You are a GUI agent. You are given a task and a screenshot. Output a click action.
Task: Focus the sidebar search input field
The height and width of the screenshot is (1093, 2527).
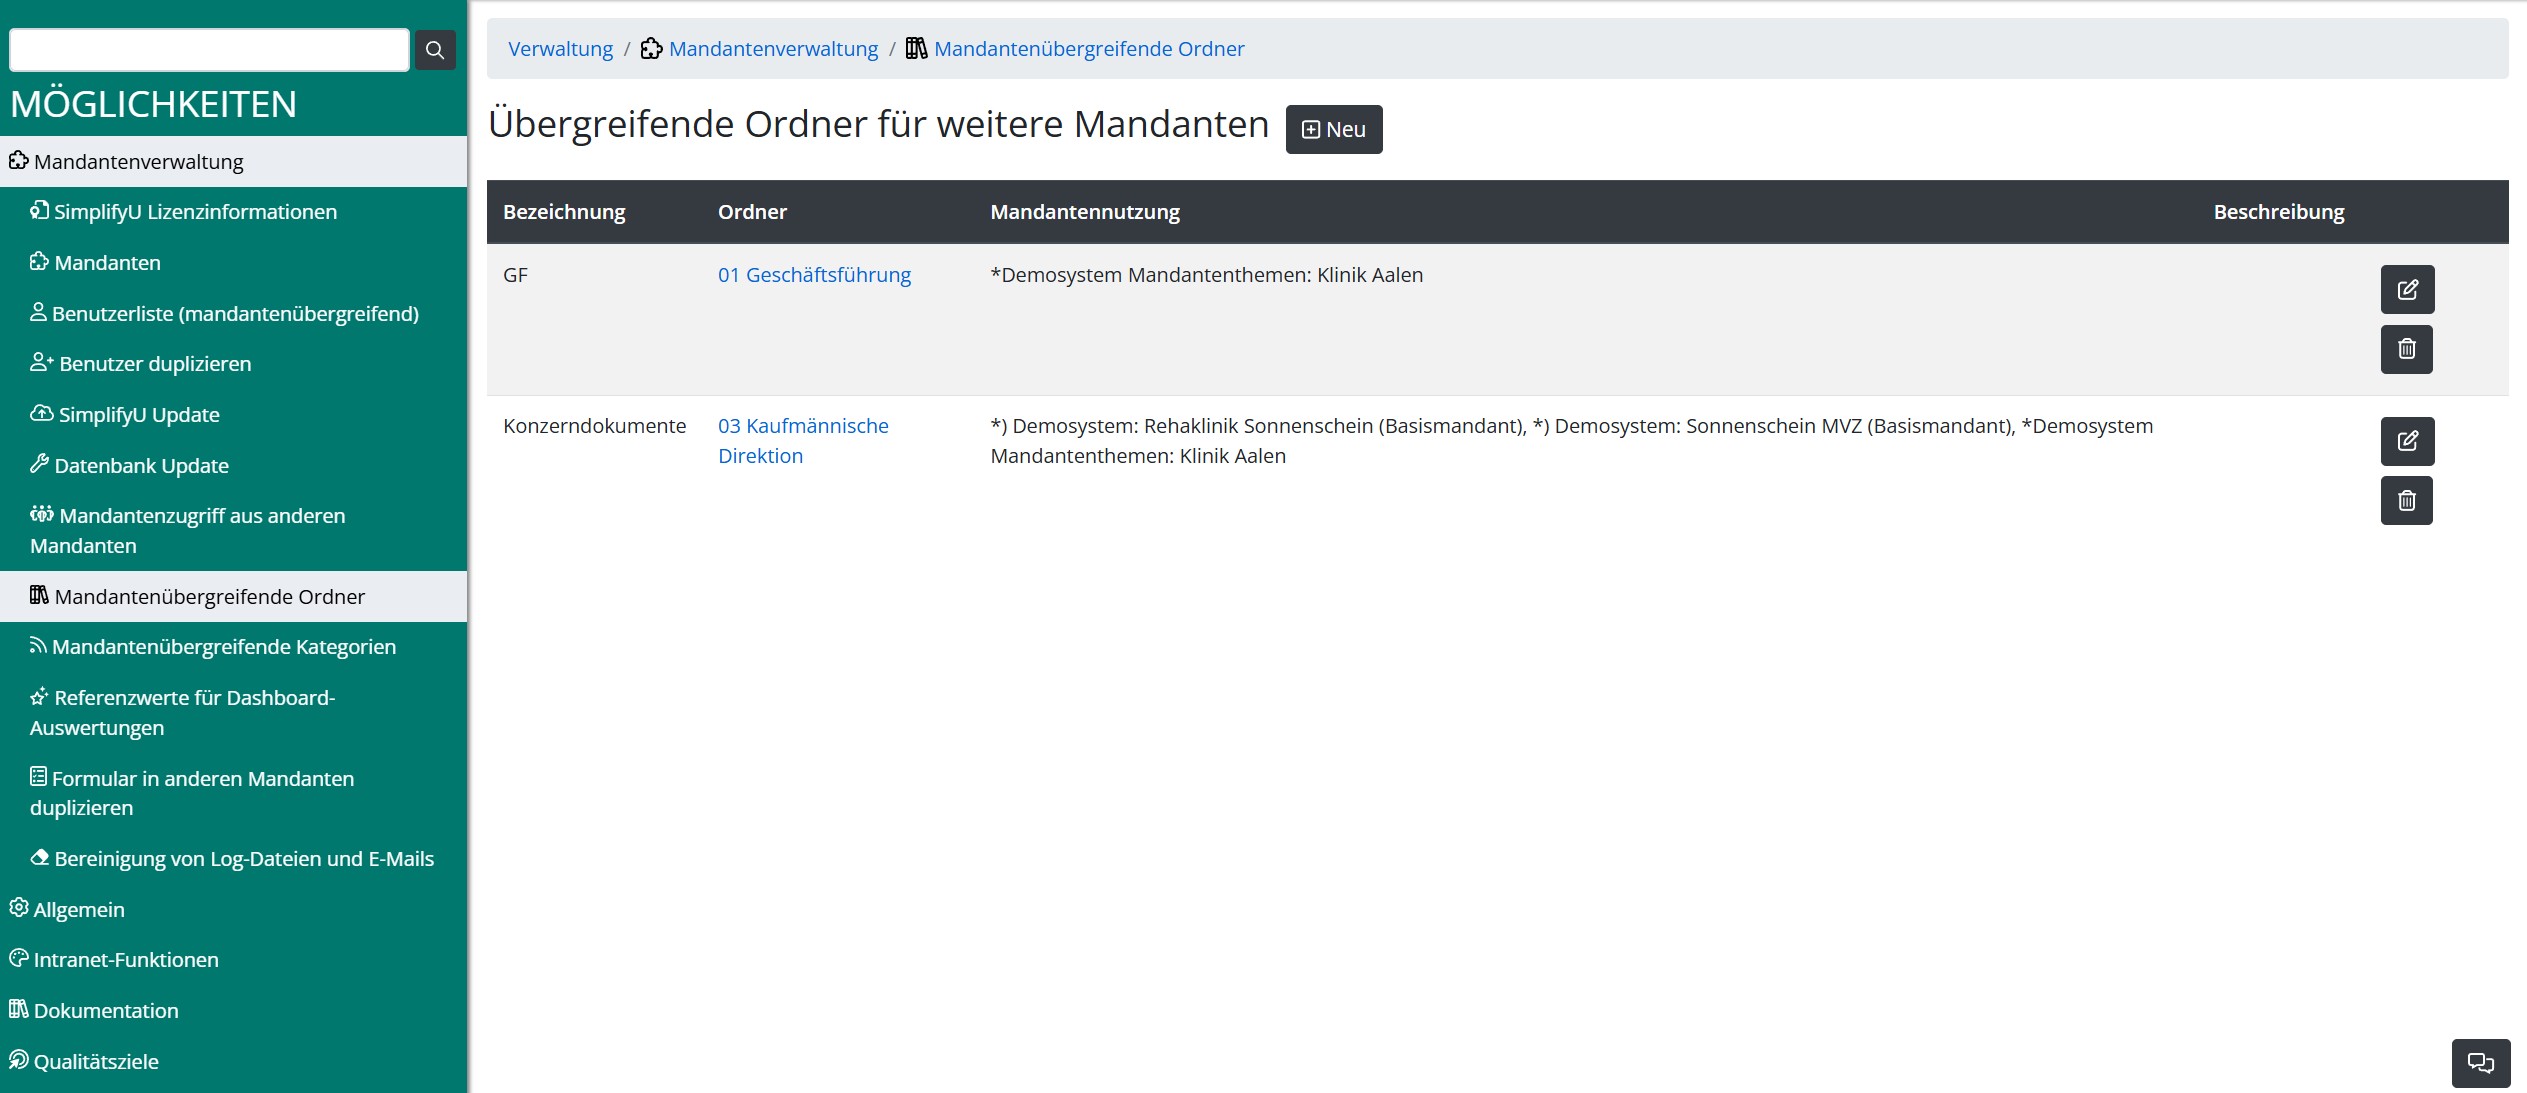(209, 50)
